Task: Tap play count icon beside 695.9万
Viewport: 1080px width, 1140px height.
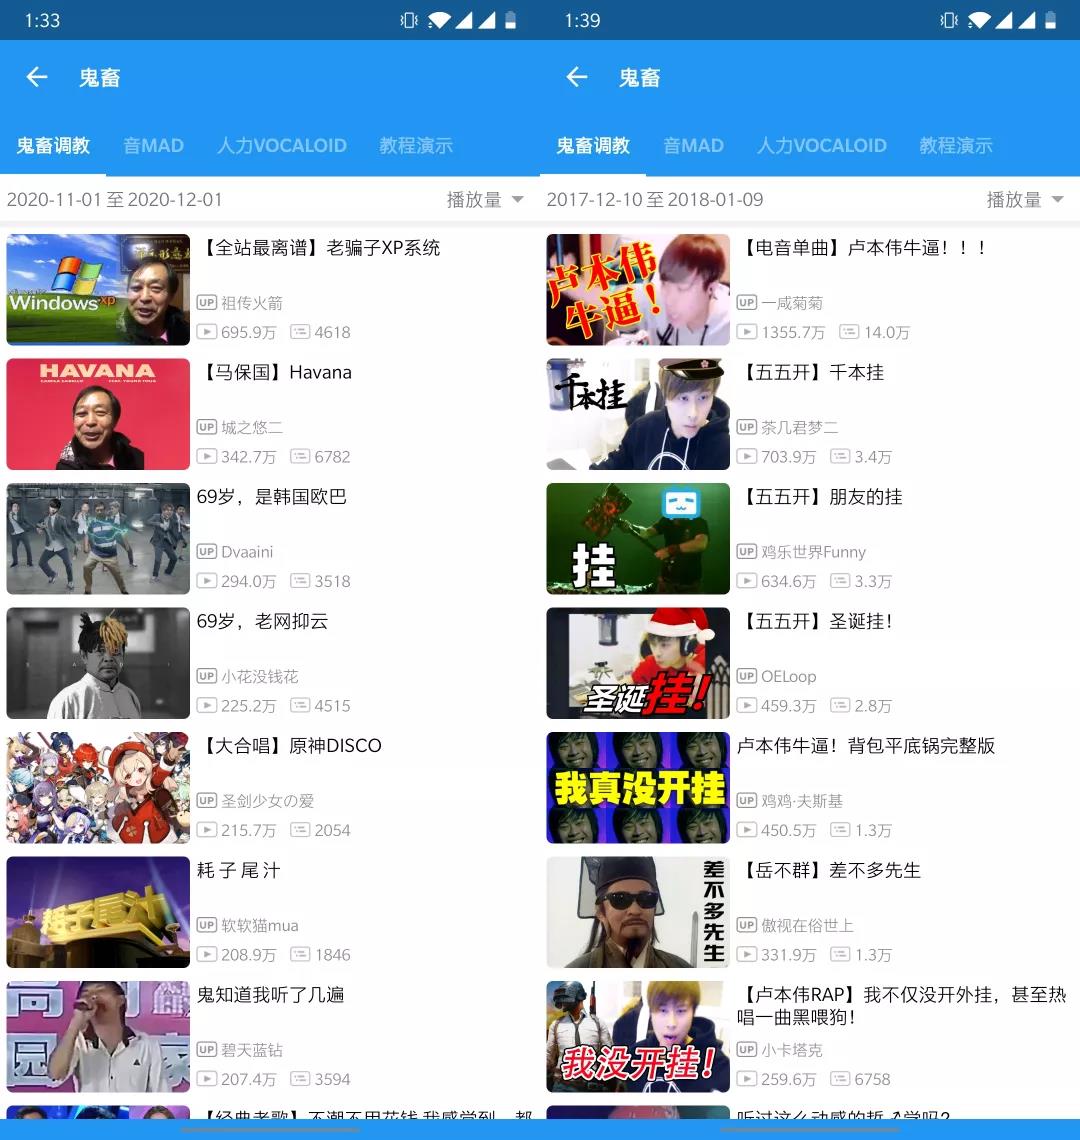Action: click(x=207, y=332)
